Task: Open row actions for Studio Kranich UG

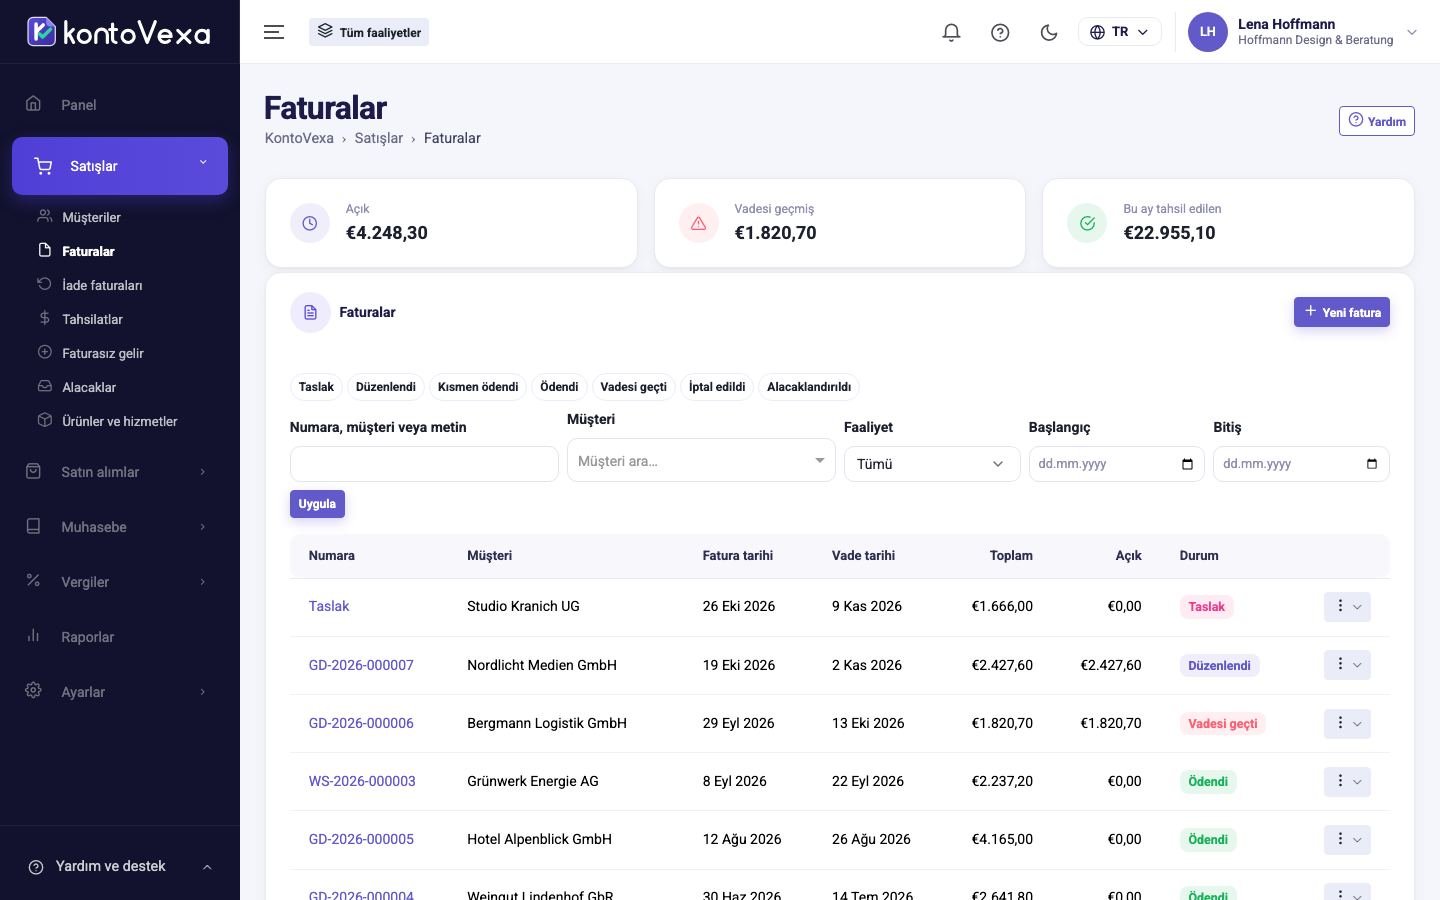Action: (x=1347, y=607)
